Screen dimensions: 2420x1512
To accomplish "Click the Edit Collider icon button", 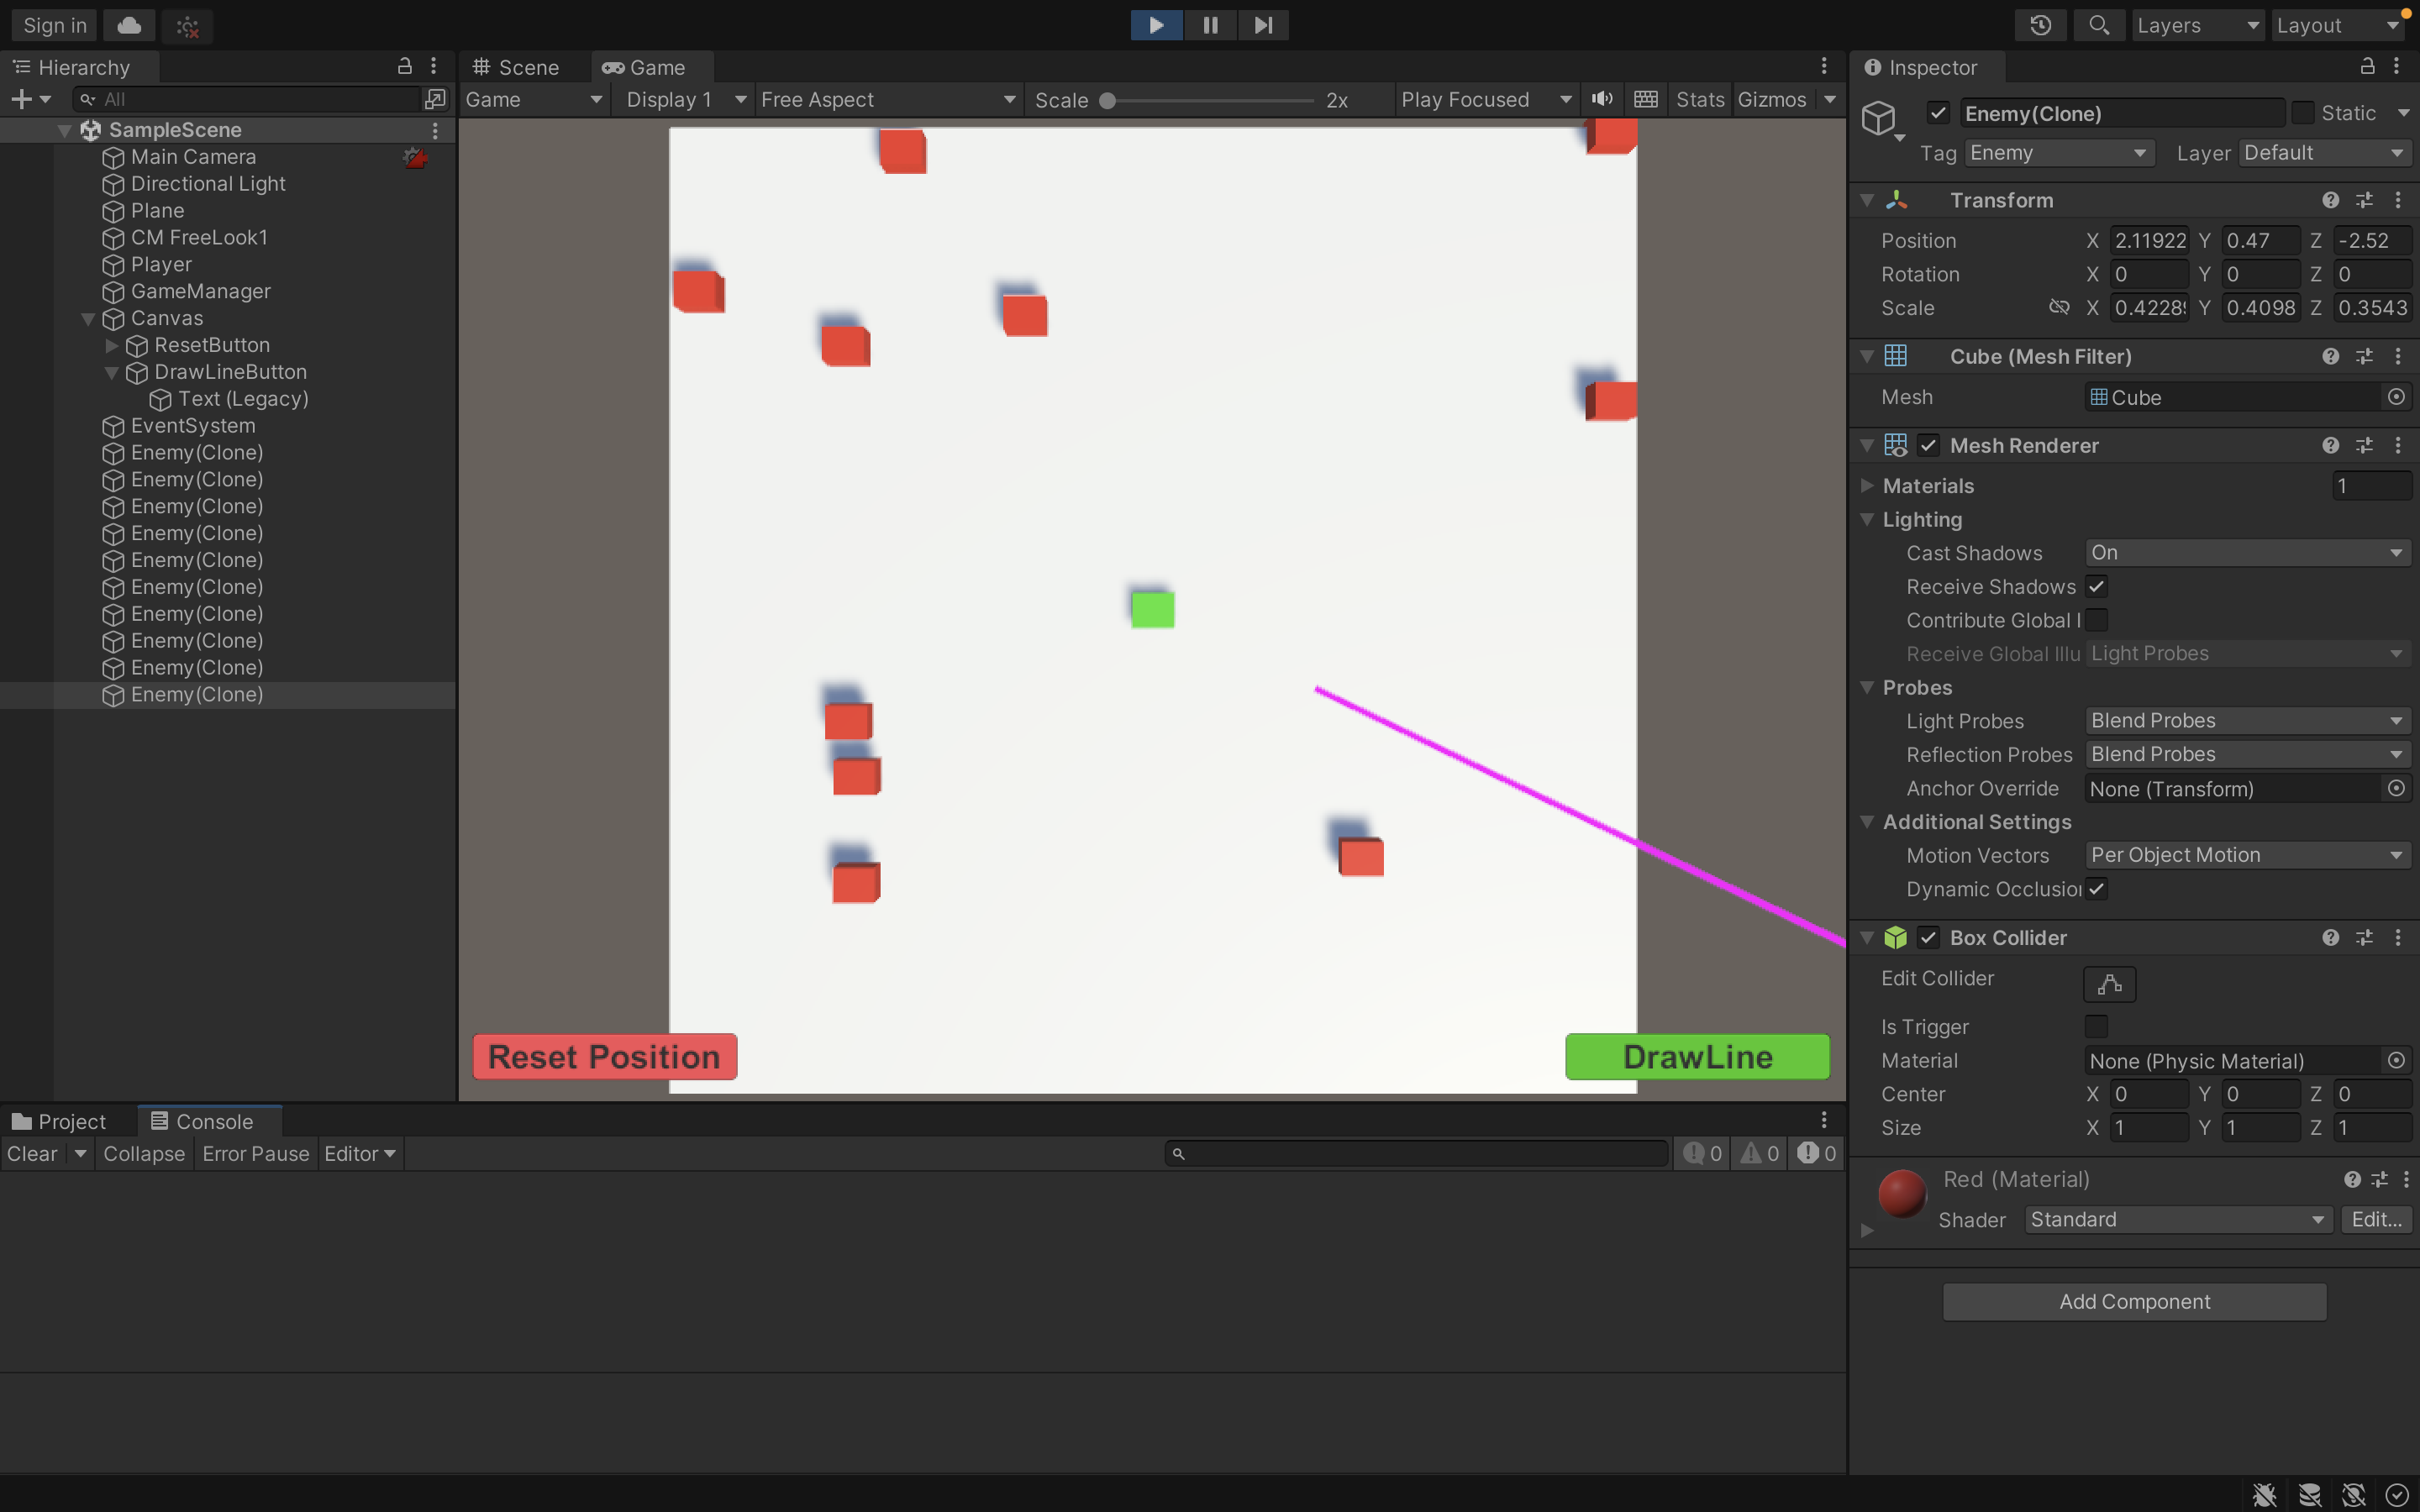I will click(2109, 984).
